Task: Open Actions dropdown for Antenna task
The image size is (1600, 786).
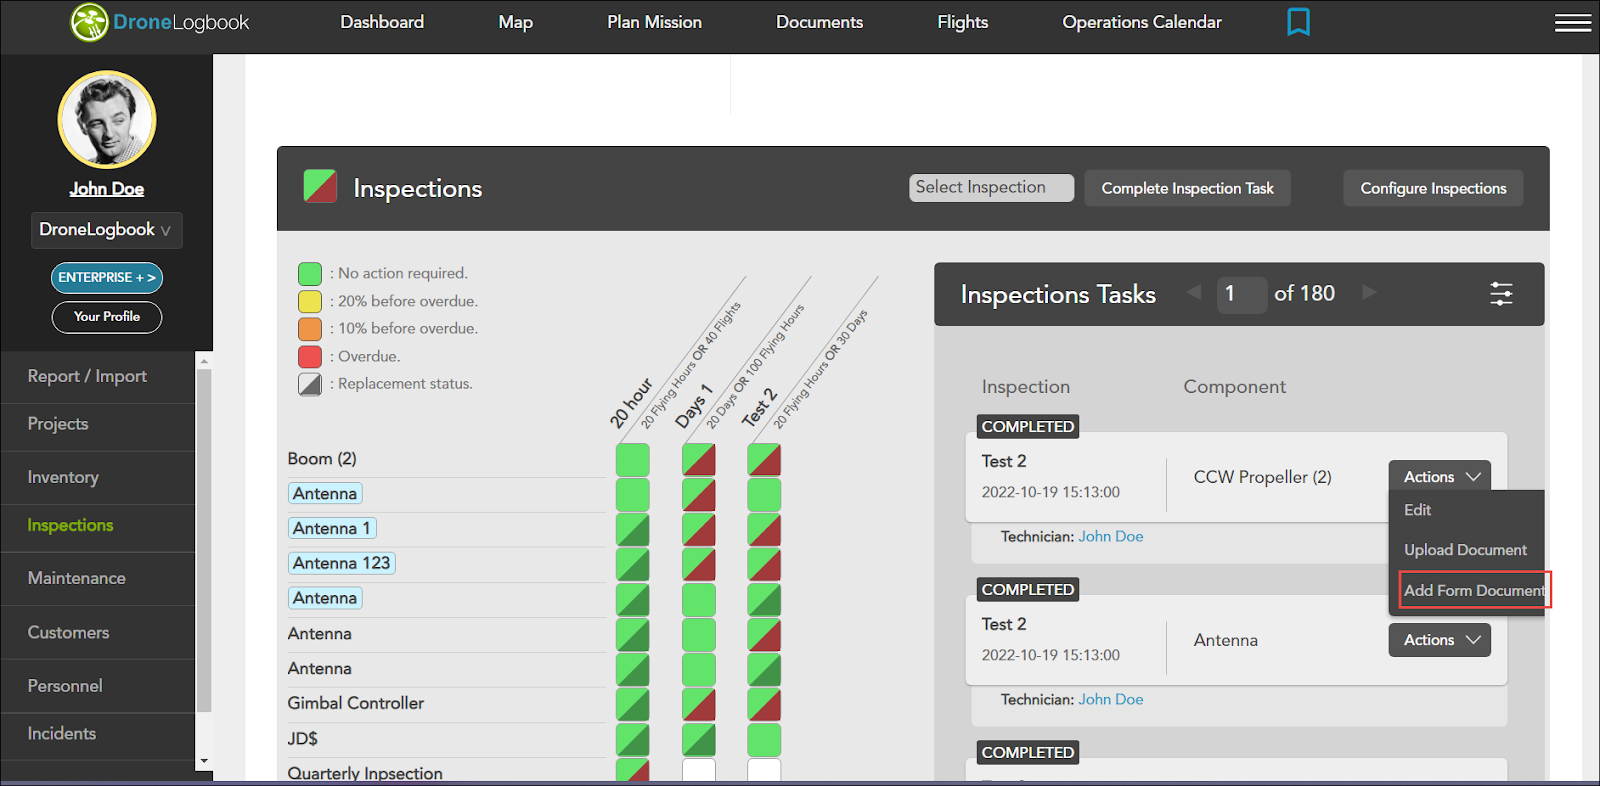Action: (x=1439, y=640)
